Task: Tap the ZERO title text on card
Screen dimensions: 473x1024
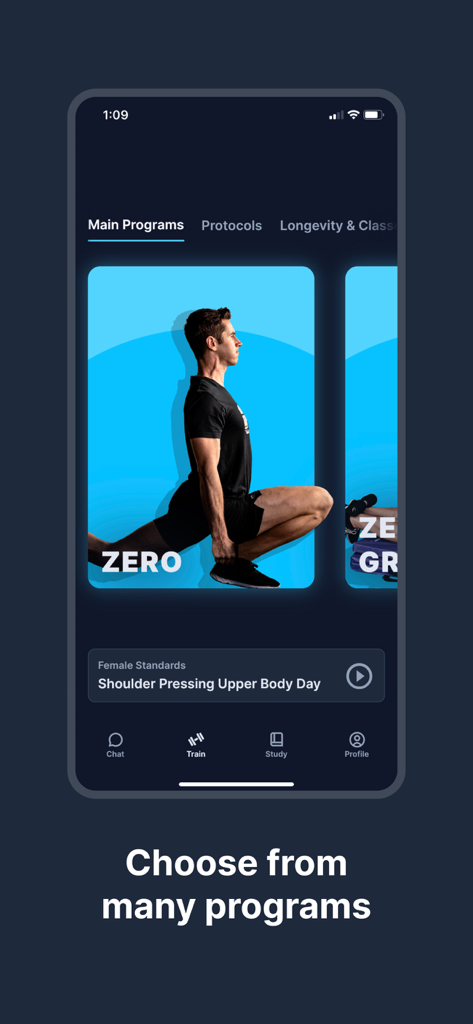Action: pos(141,562)
